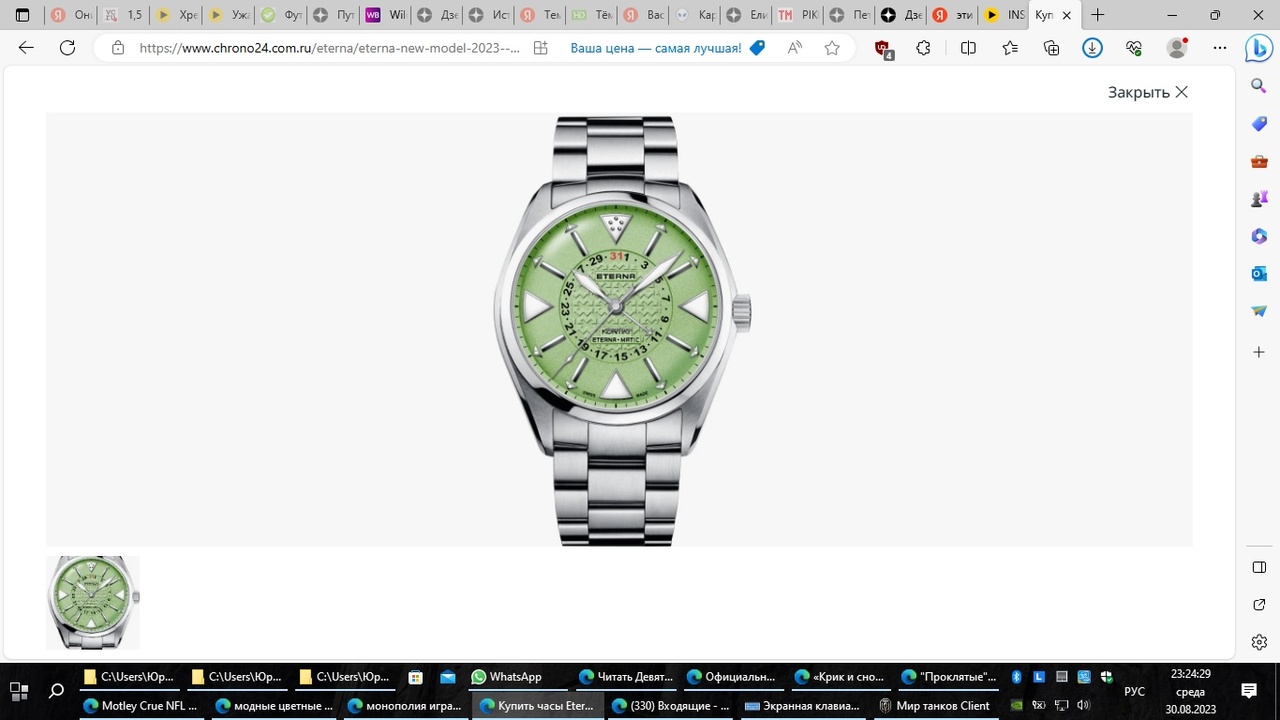Switch input language via РУС indicator
The width and height of the screenshot is (1280, 720).
click(1134, 691)
